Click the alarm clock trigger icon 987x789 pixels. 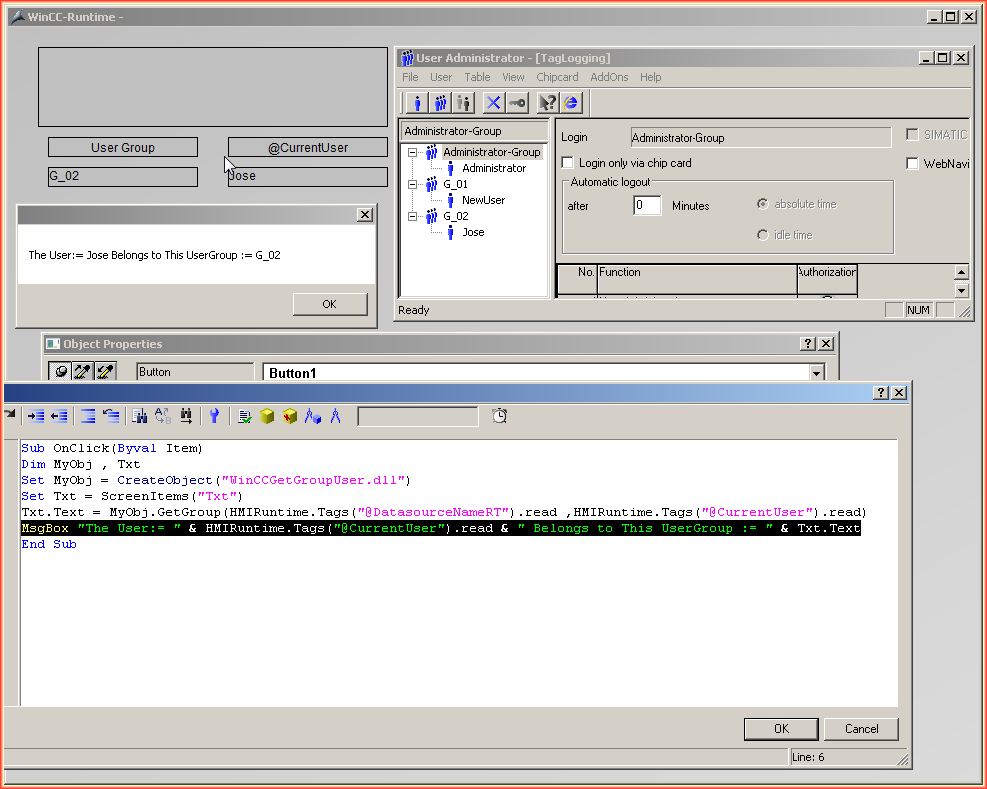pos(499,416)
